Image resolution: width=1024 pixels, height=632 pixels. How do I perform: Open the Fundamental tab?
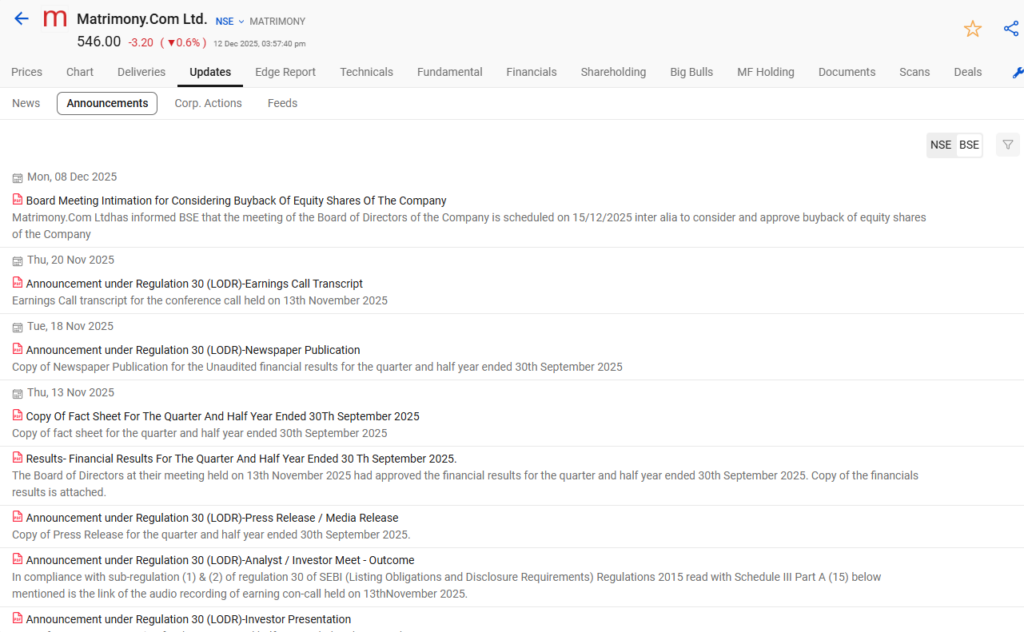point(450,72)
